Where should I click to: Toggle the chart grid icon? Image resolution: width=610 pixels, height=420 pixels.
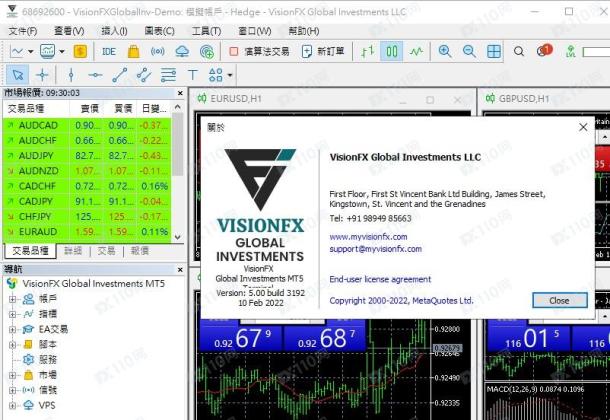click(x=494, y=51)
